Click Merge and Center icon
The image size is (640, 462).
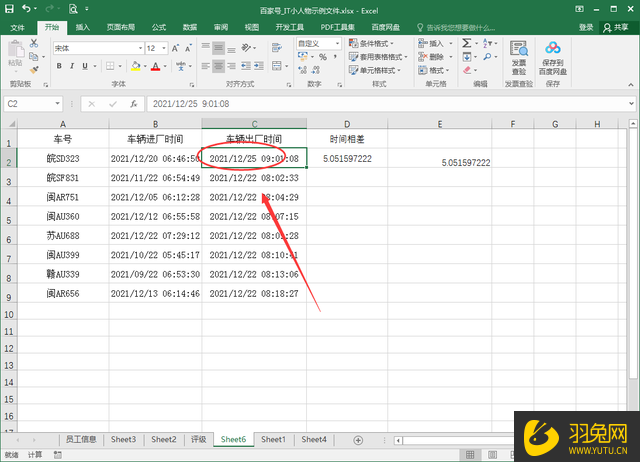point(277,66)
